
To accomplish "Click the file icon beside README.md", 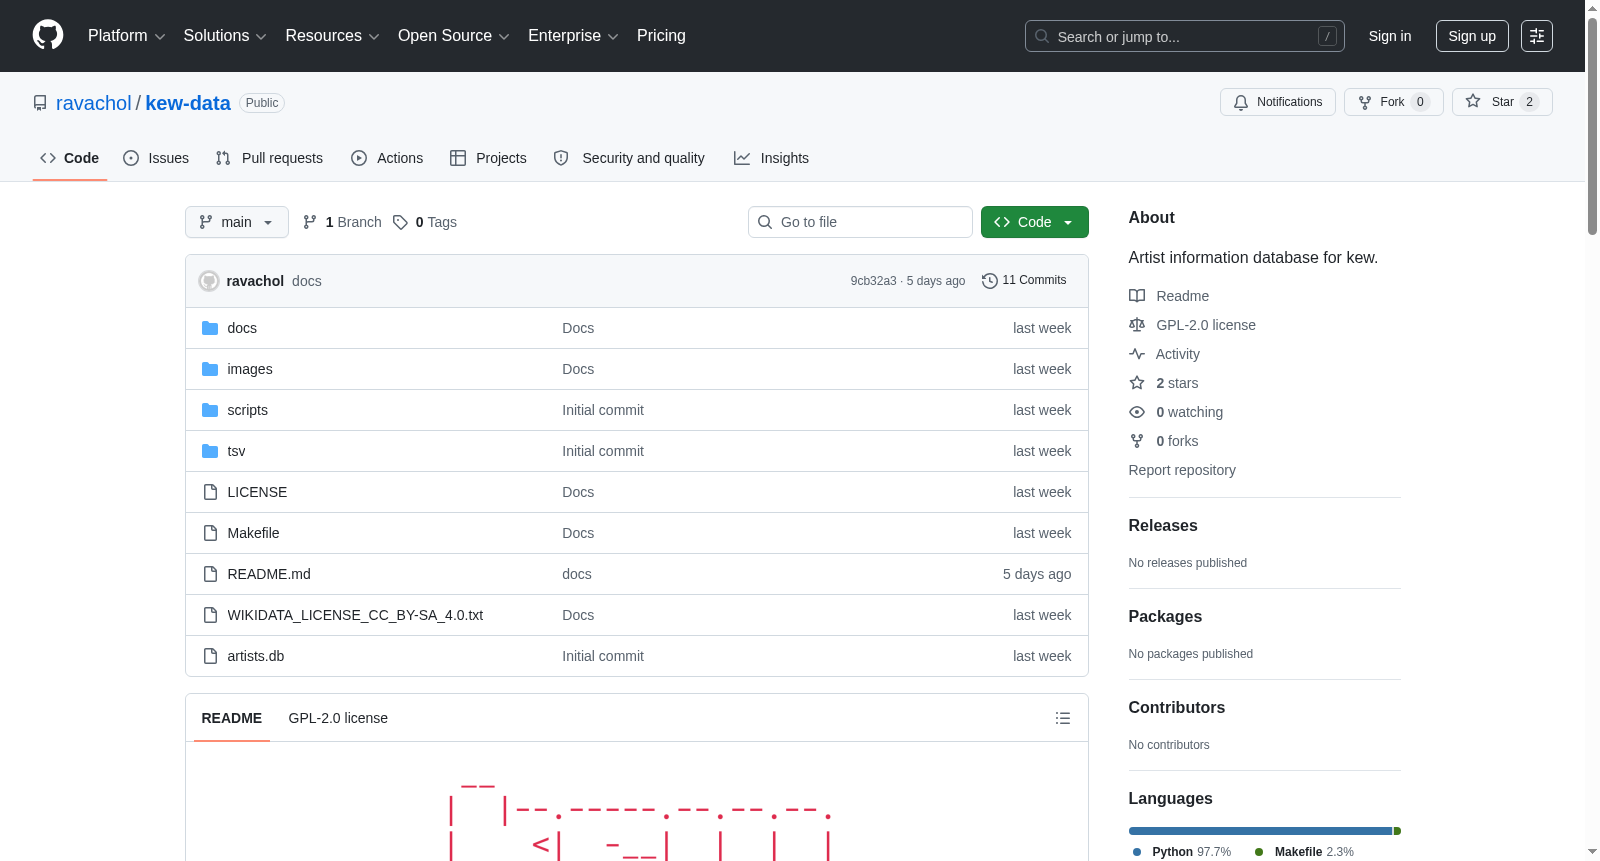I will (210, 574).
